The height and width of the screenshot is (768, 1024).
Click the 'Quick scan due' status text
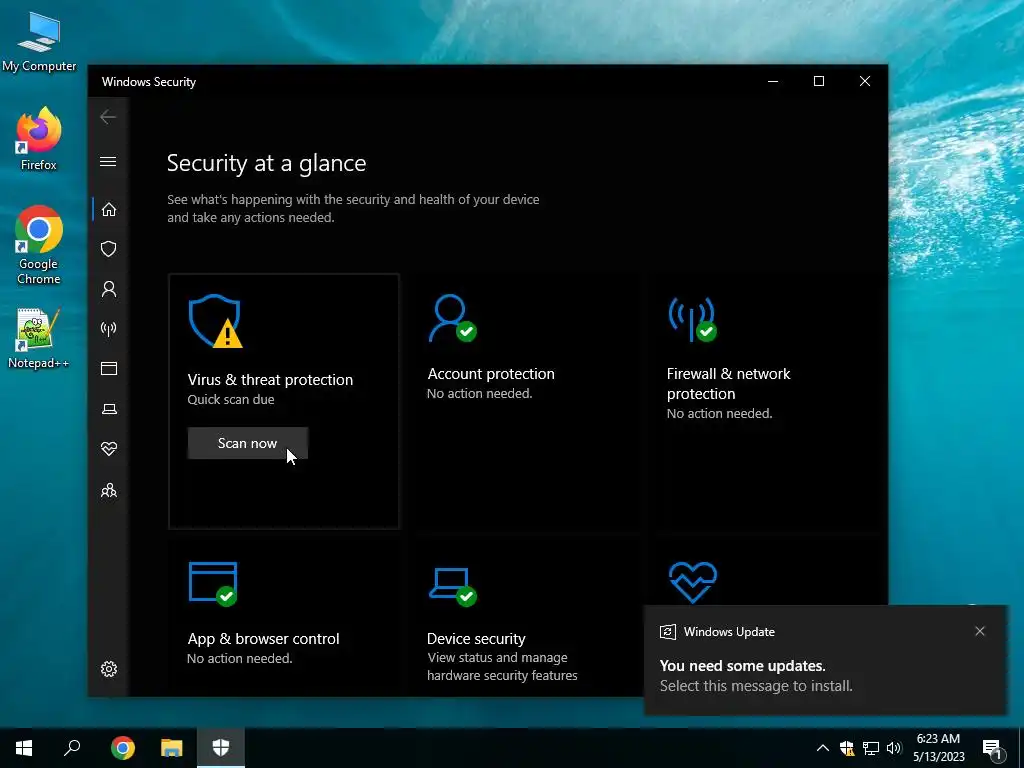231,400
